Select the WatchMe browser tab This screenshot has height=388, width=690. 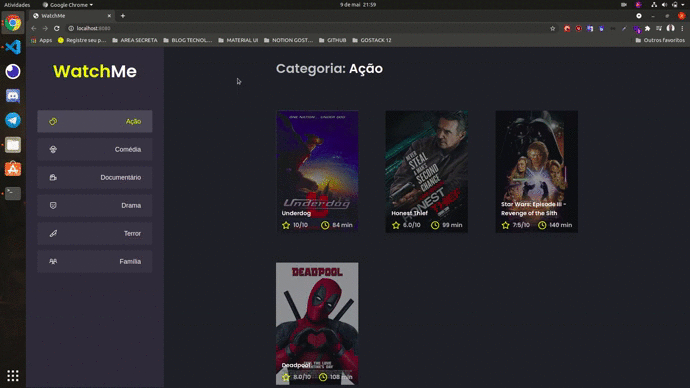(73, 16)
